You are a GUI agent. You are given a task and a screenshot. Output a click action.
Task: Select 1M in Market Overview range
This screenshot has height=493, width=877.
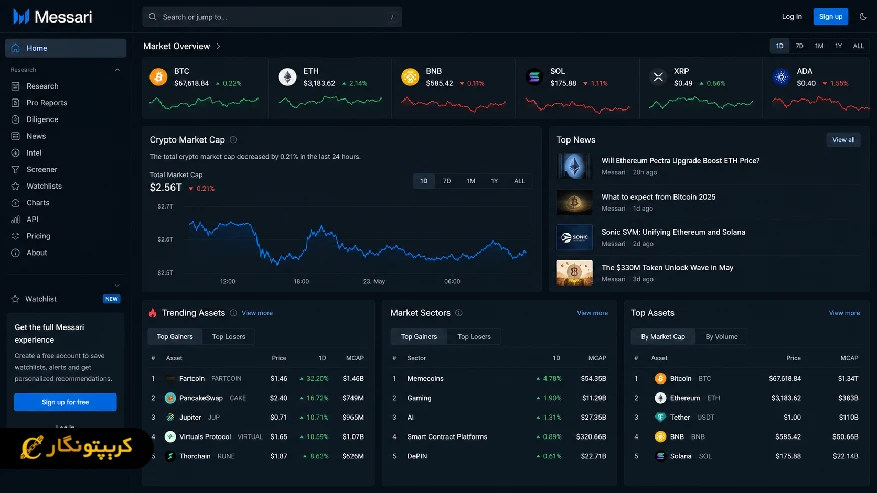pos(819,46)
